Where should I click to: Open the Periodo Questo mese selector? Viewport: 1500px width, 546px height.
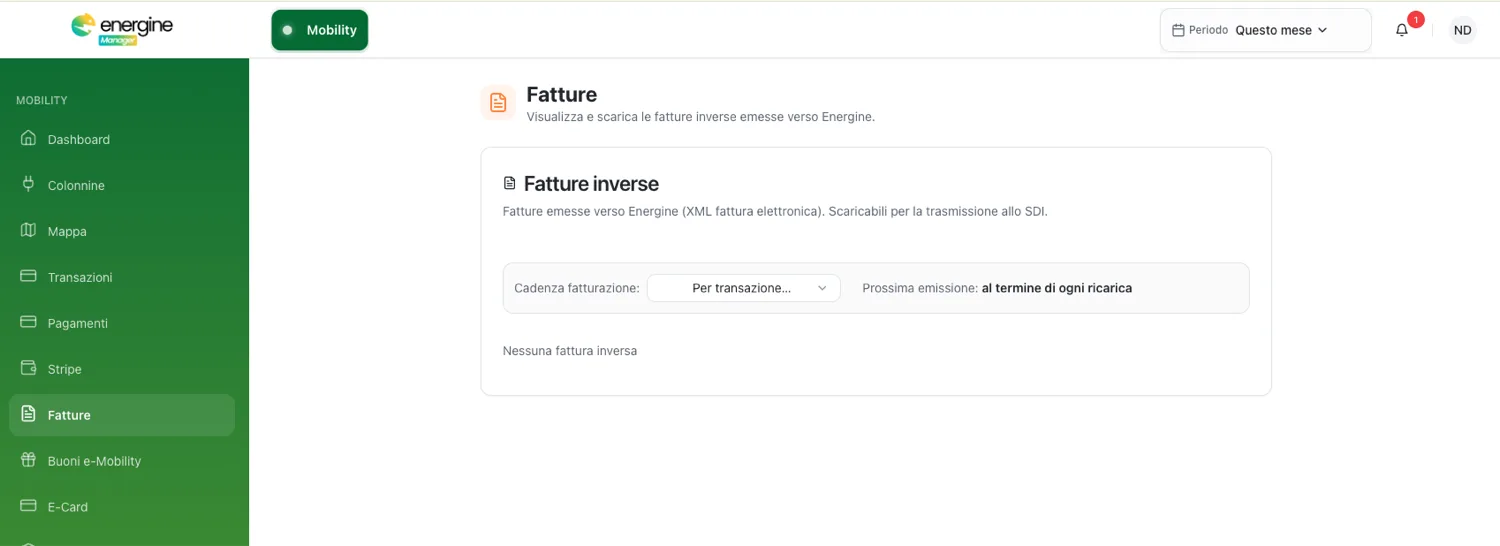1265,30
